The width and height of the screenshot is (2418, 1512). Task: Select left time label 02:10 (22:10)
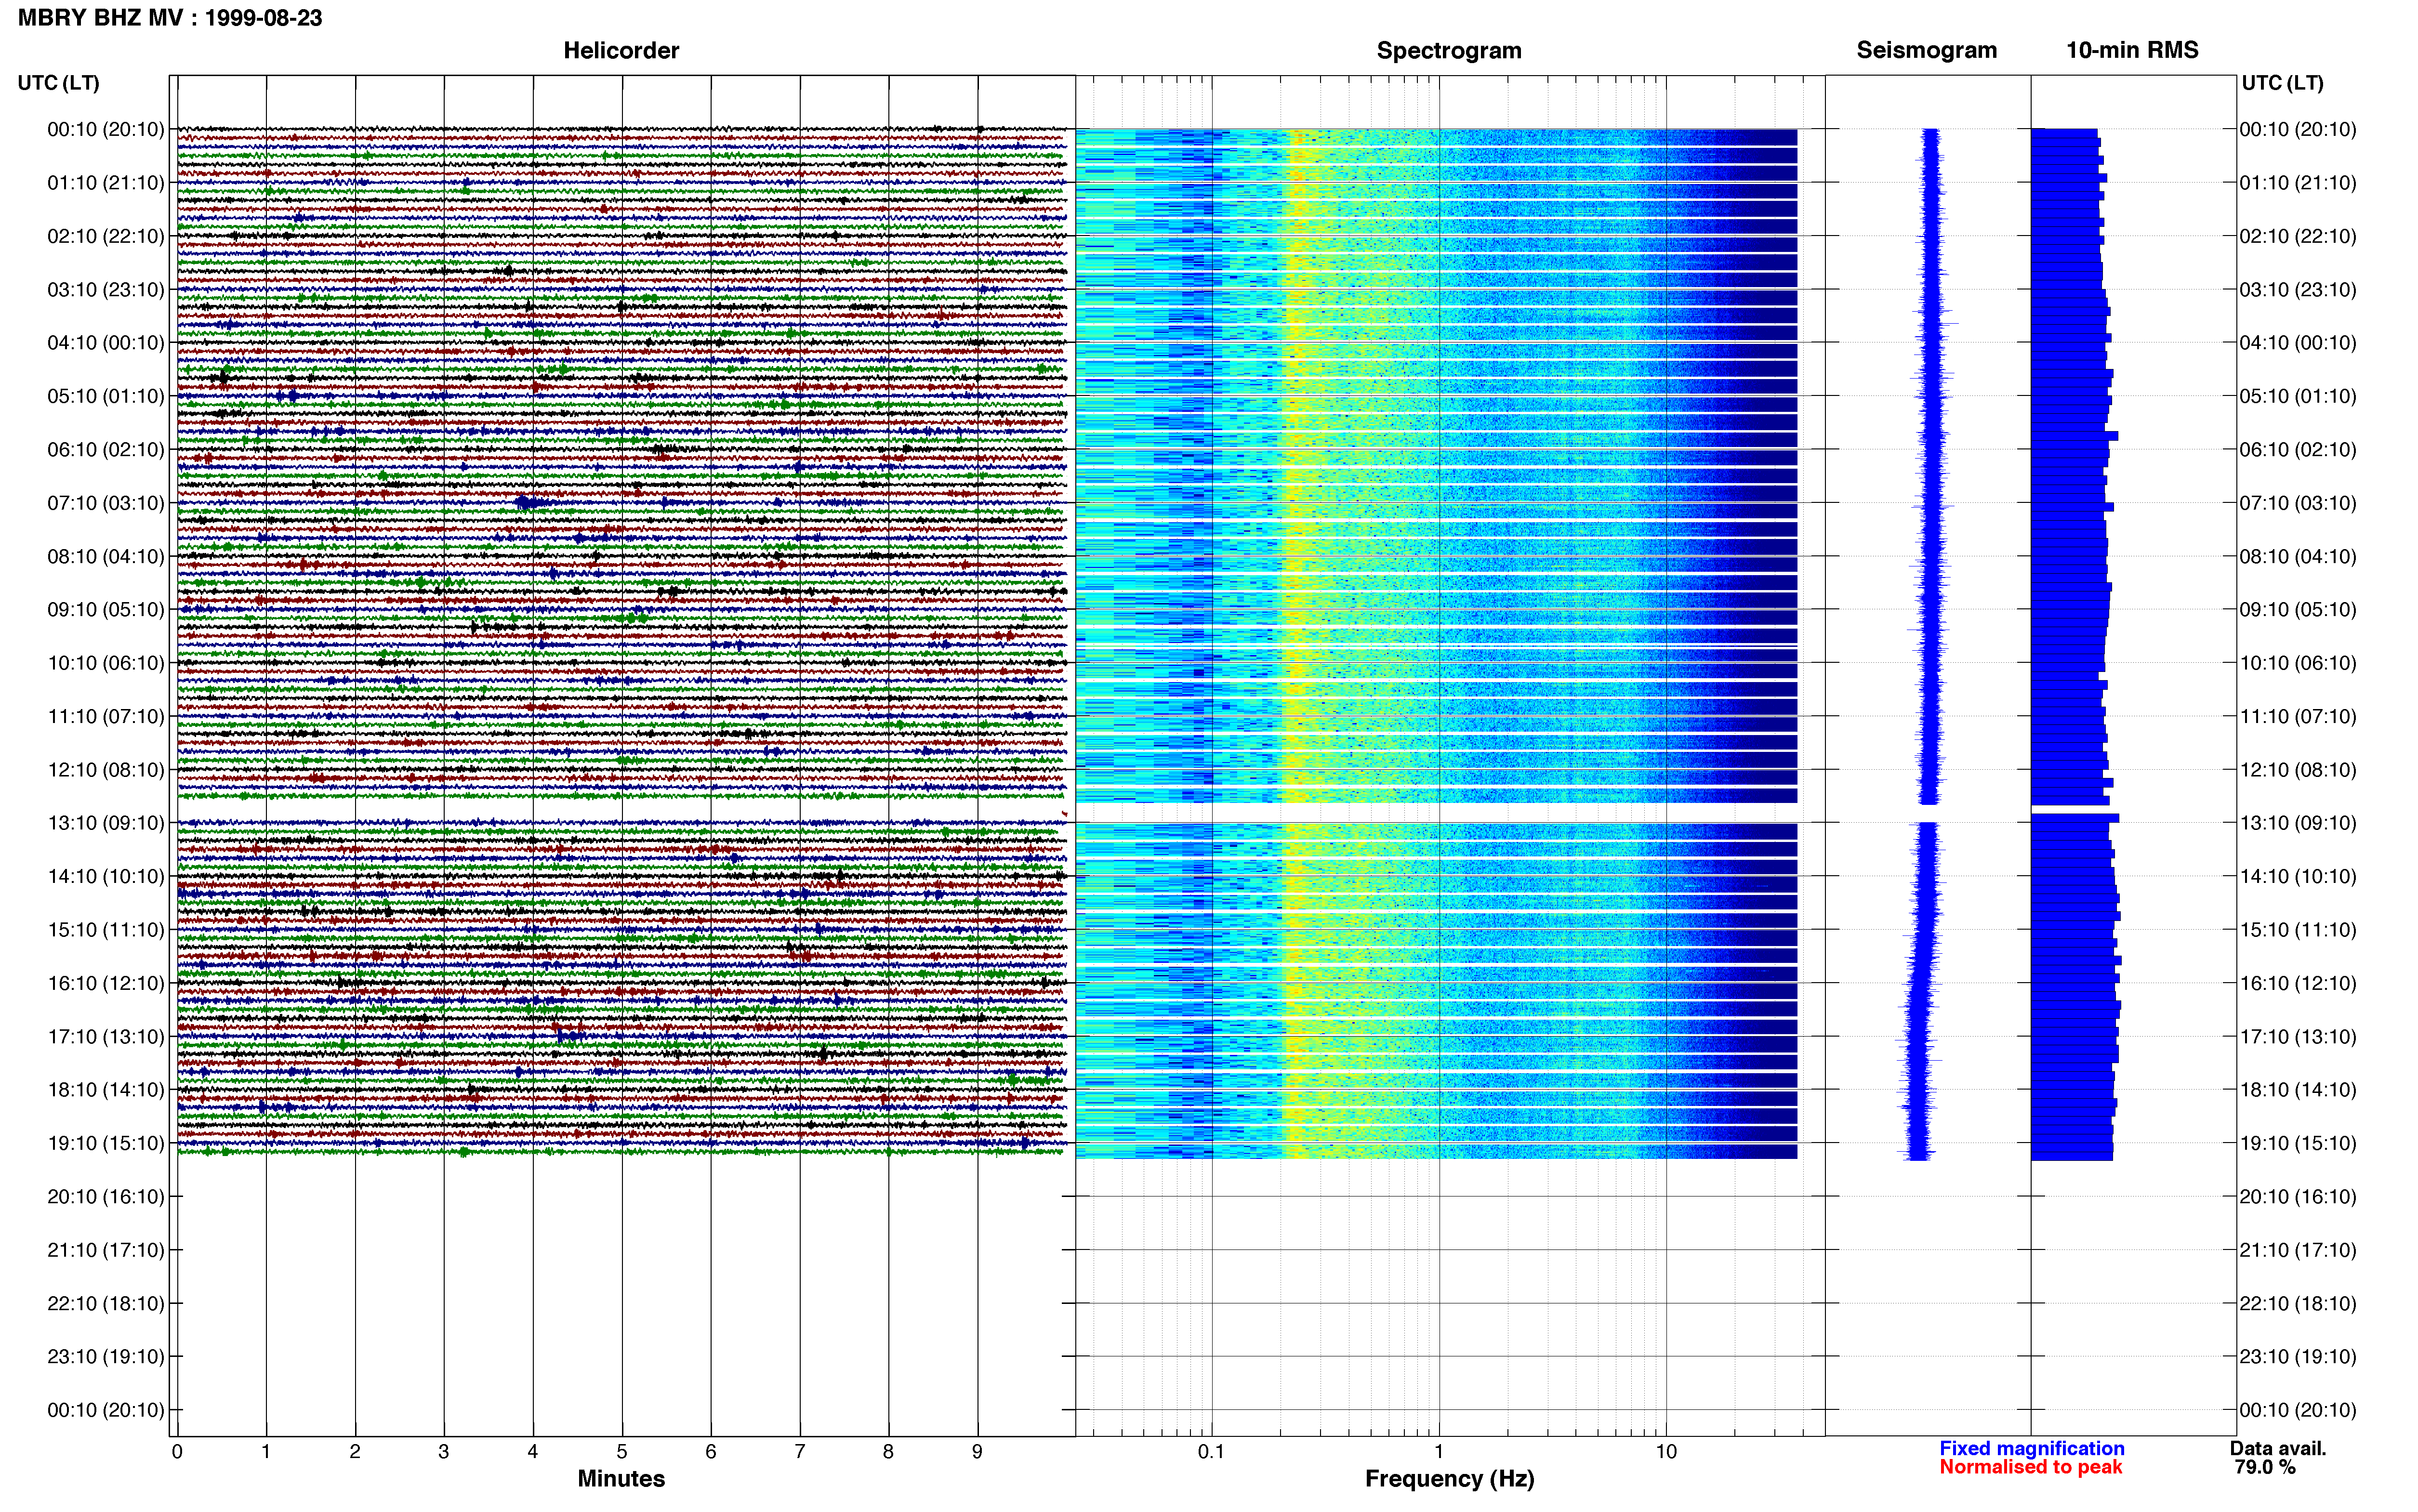(x=106, y=236)
